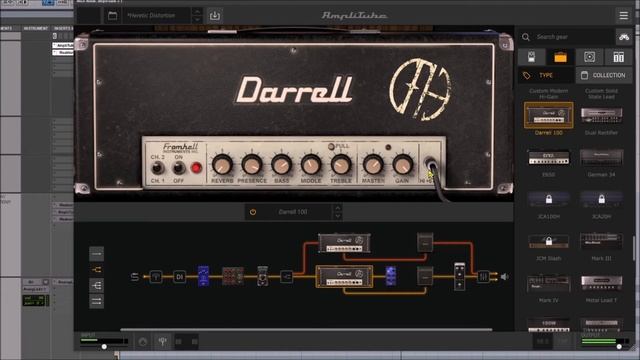
Task: Click the GAIN knob
Action: point(402,165)
